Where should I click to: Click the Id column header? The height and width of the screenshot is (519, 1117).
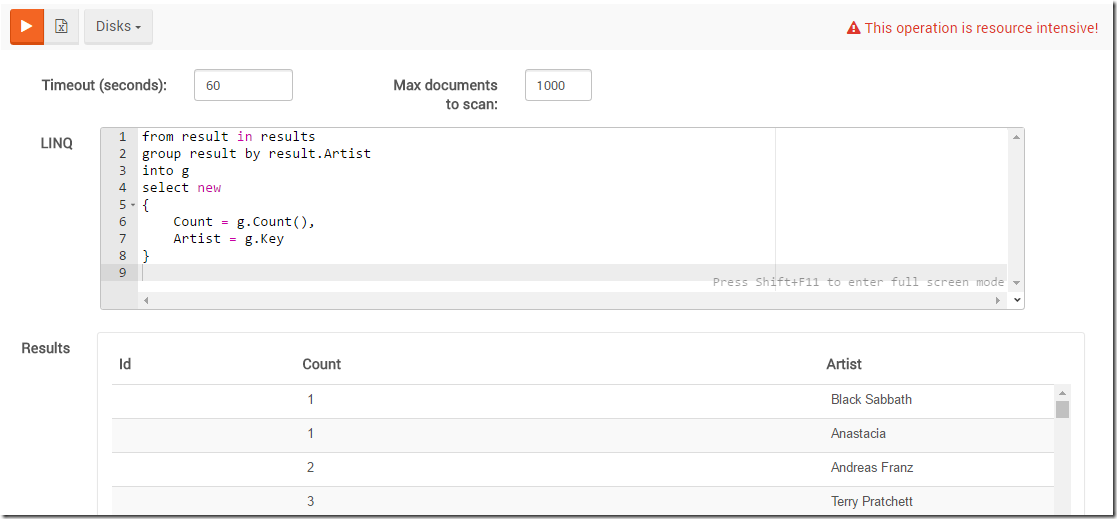(125, 364)
